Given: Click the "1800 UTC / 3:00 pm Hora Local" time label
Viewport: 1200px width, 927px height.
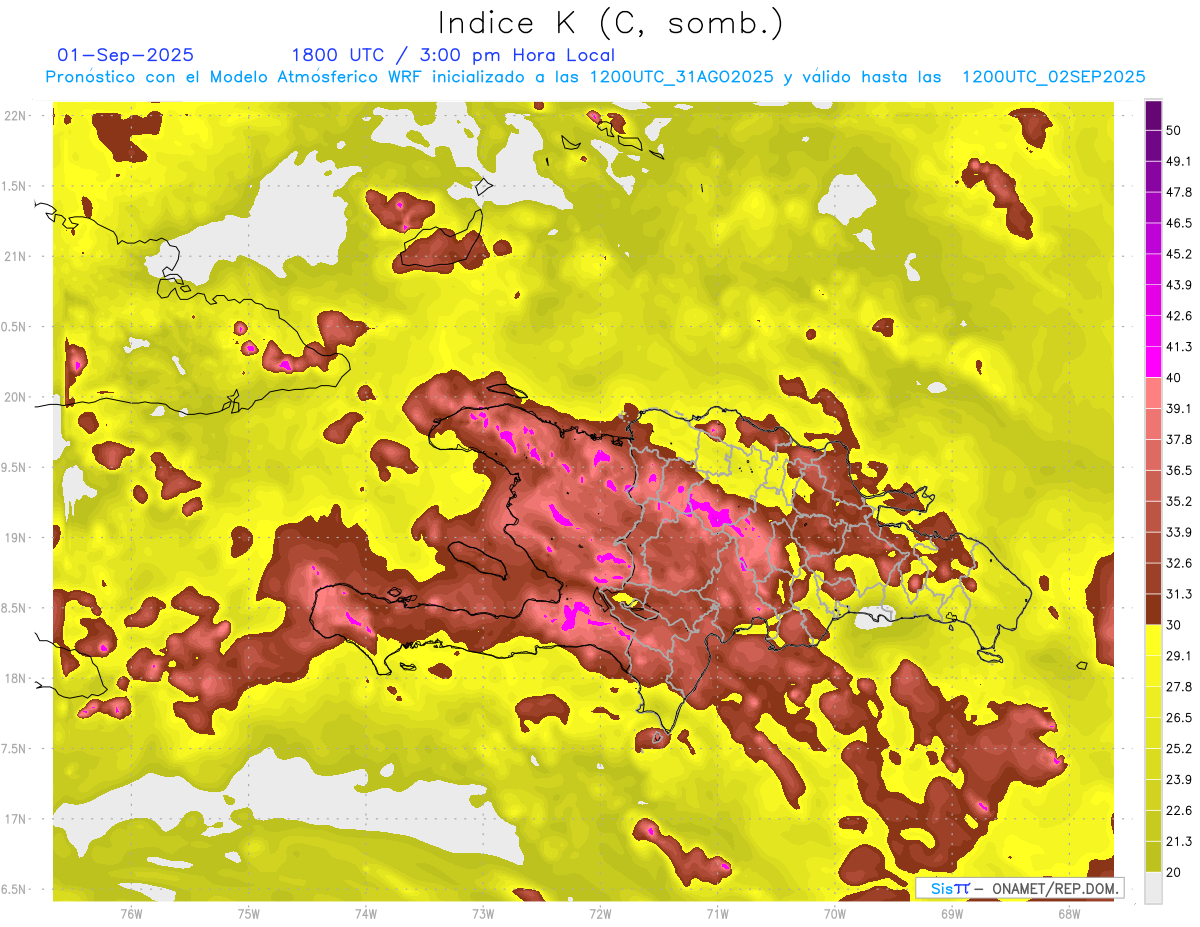Looking at the screenshot, I should pyautogui.click(x=453, y=55).
